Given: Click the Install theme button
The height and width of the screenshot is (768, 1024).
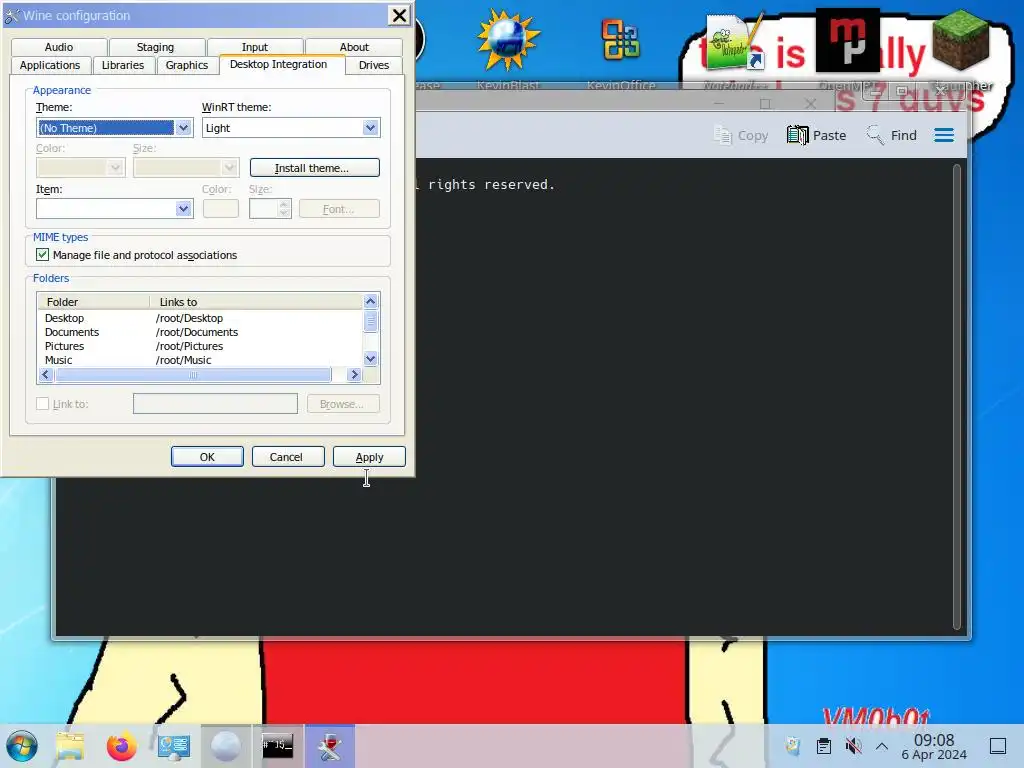Looking at the screenshot, I should click(314, 168).
